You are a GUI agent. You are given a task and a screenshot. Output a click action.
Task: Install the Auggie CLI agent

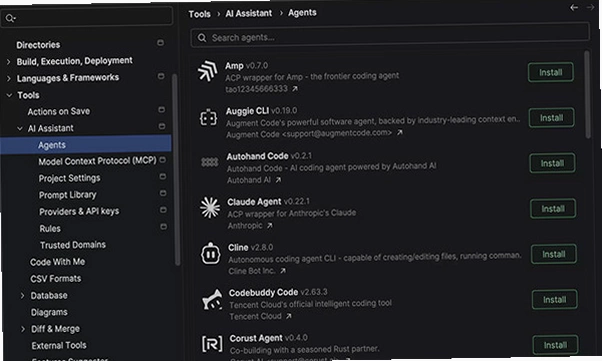pos(552,118)
